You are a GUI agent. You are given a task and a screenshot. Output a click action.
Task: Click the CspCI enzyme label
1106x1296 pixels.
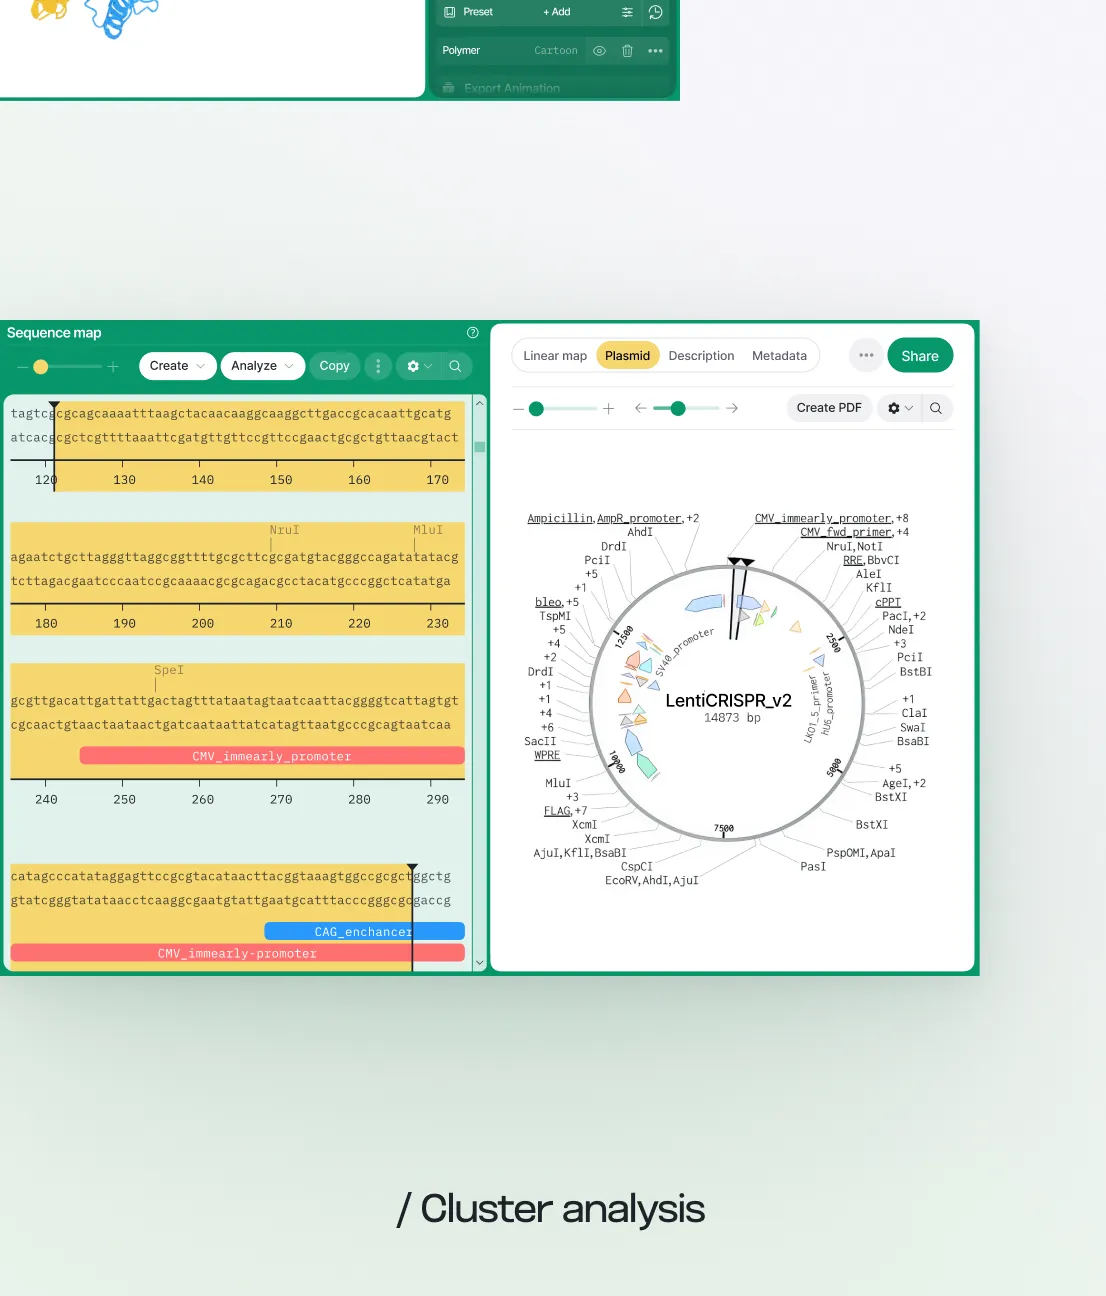pos(636,866)
